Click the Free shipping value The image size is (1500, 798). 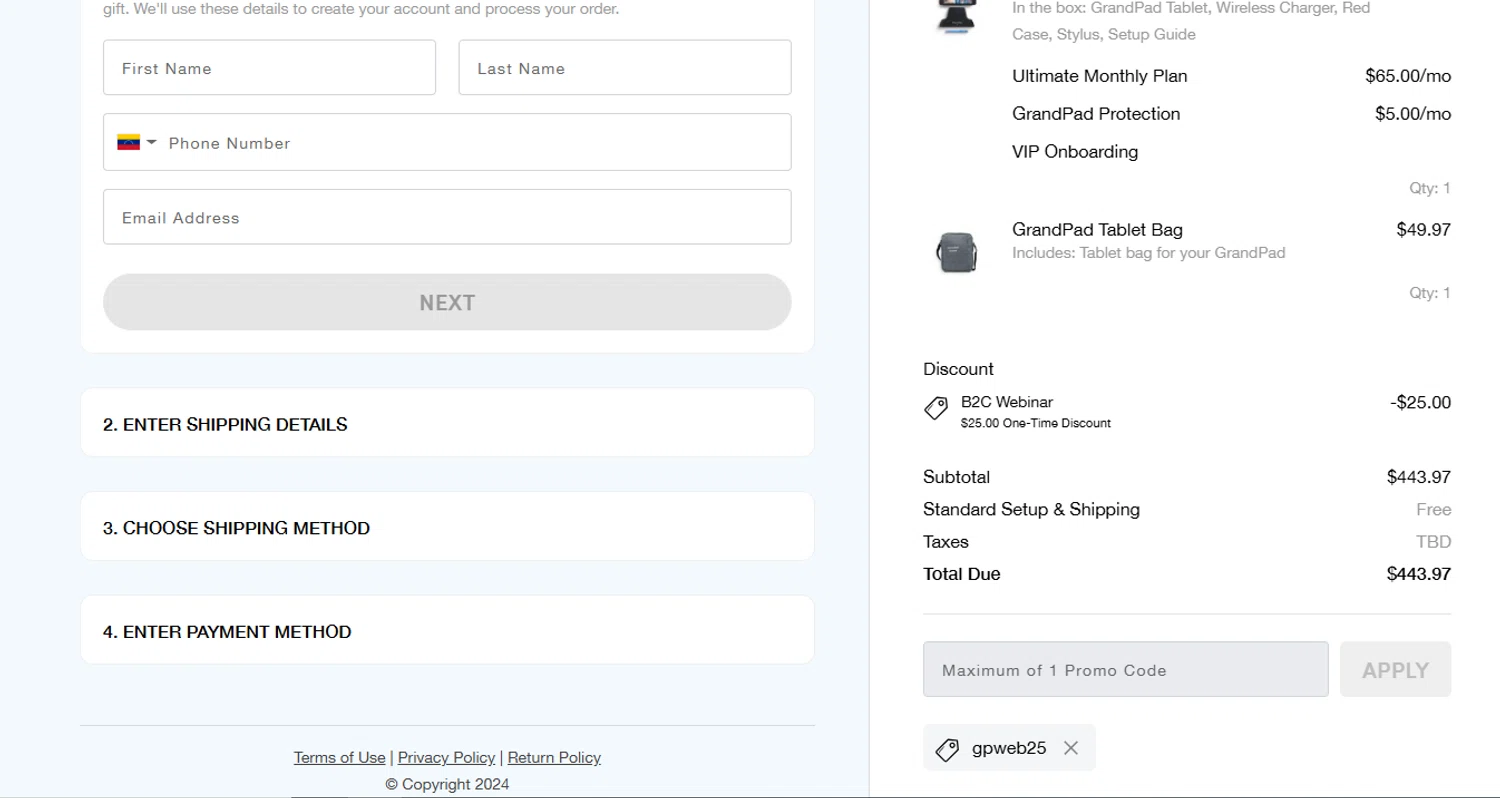point(1433,510)
